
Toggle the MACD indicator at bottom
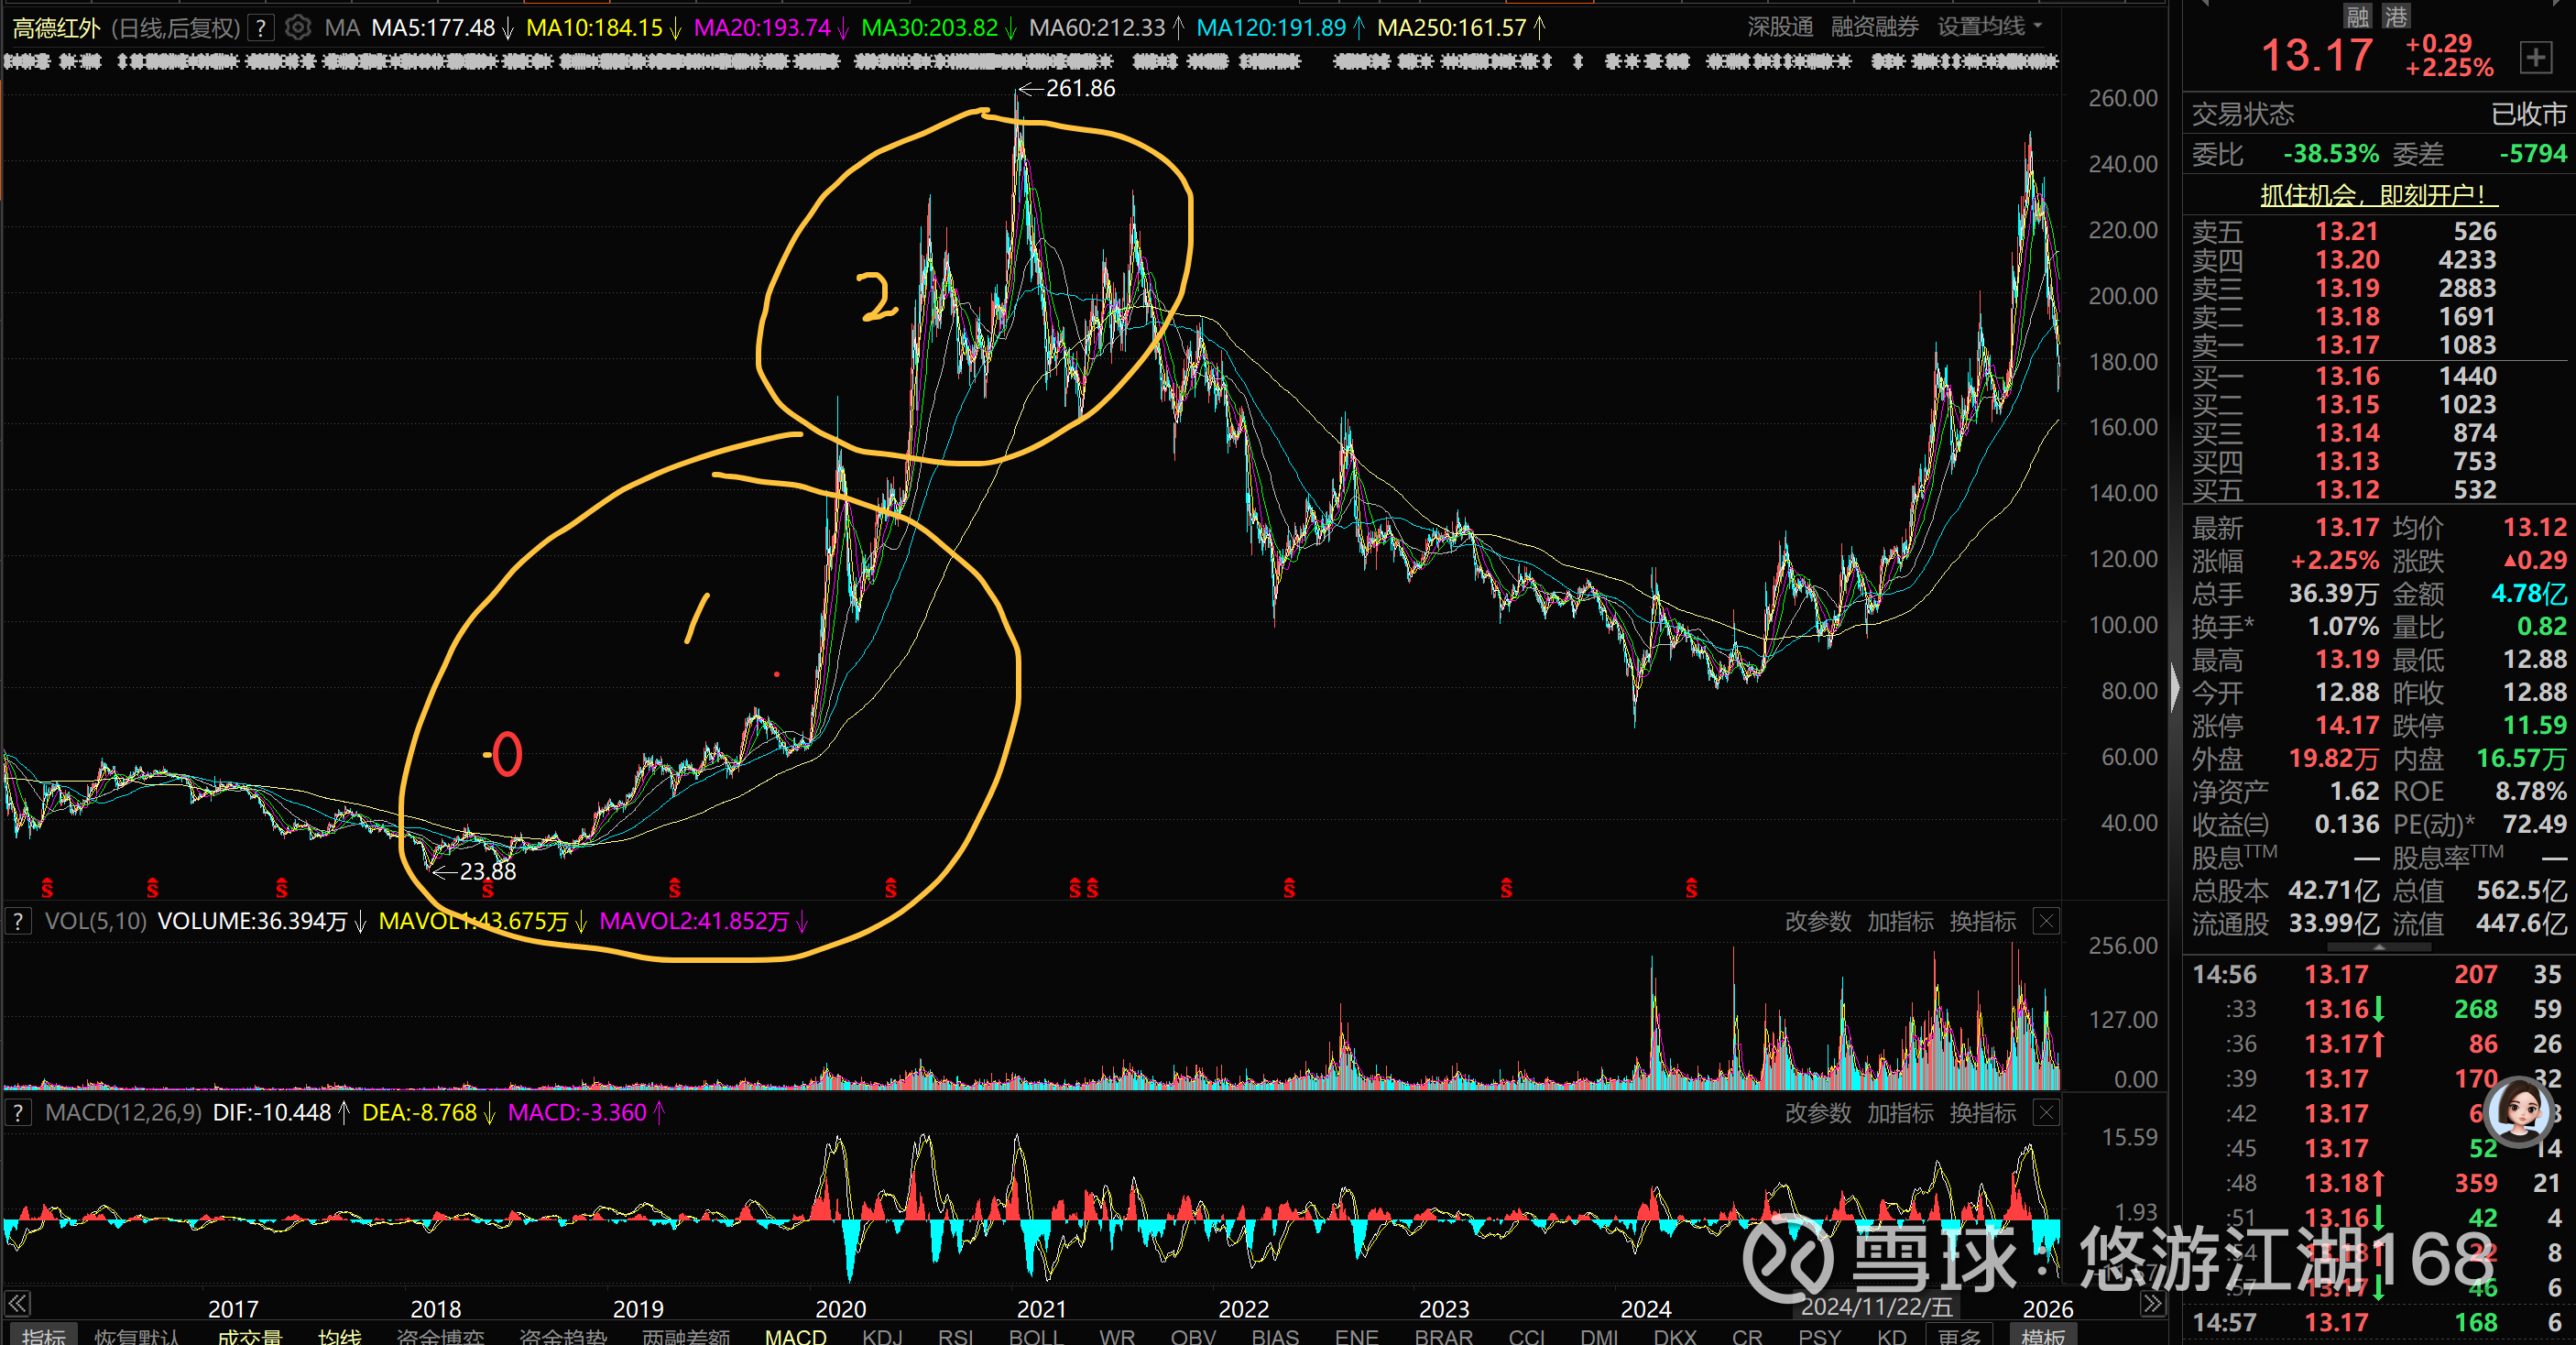click(795, 1336)
